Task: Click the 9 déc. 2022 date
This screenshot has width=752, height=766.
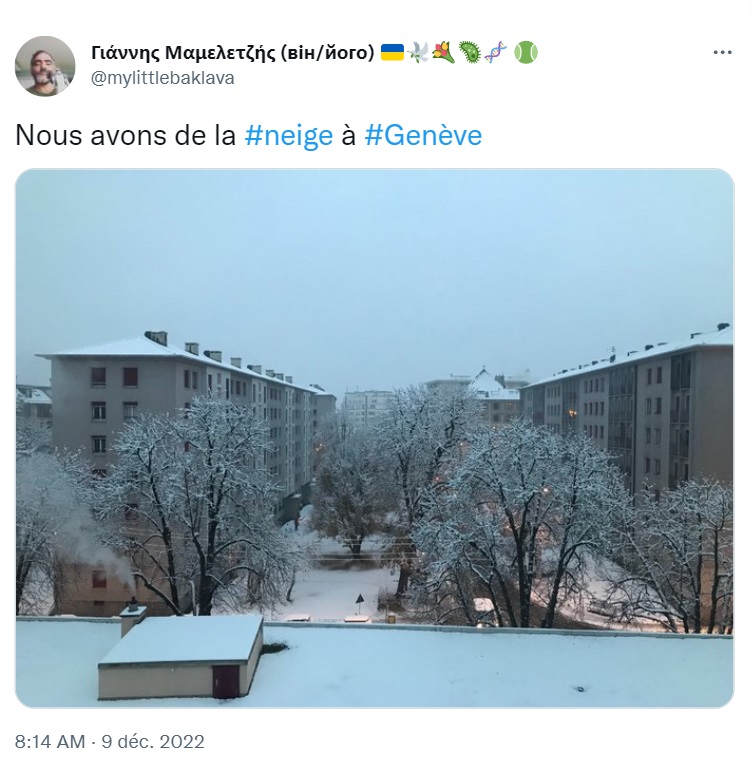Action: coord(153,742)
